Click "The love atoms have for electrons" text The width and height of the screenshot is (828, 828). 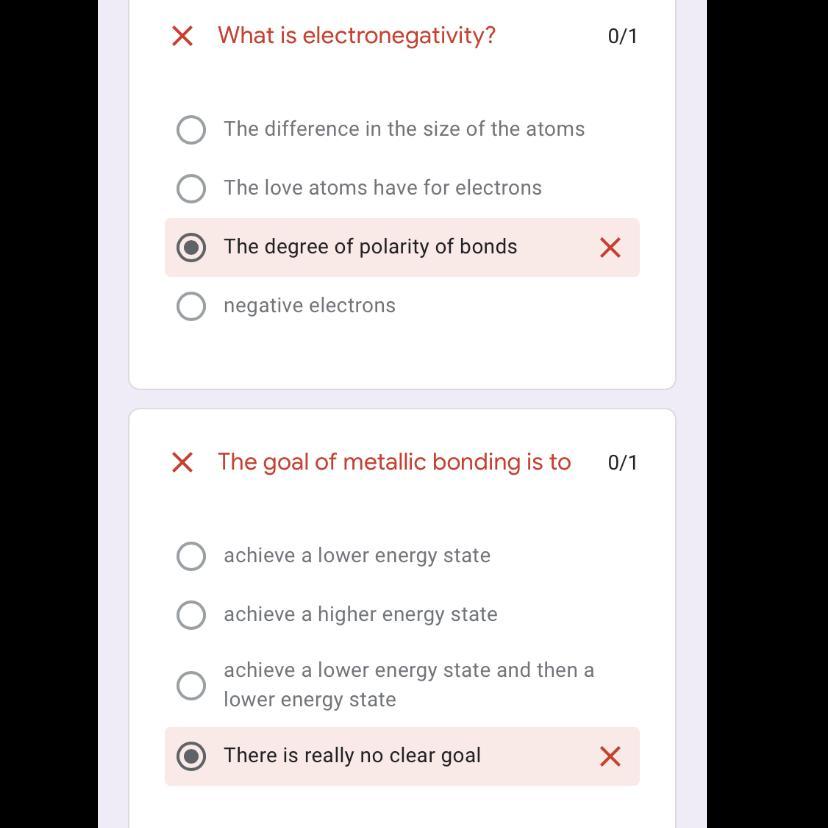point(383,188)
